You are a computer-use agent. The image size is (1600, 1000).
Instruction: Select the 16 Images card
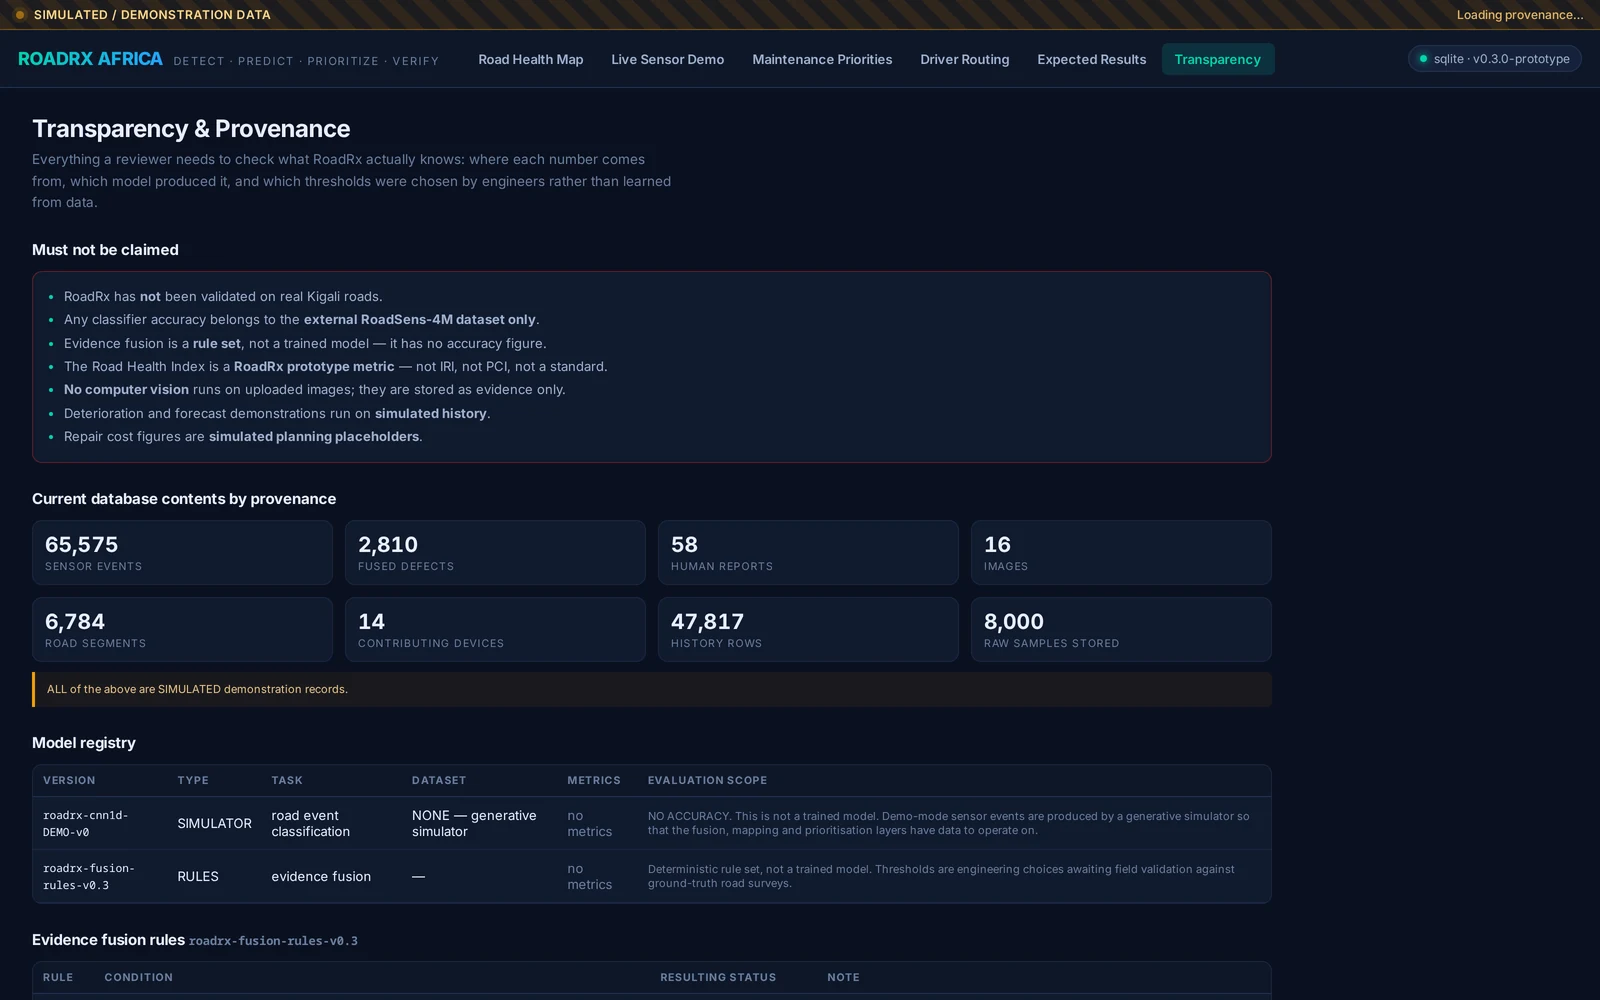click(1121, 552)
